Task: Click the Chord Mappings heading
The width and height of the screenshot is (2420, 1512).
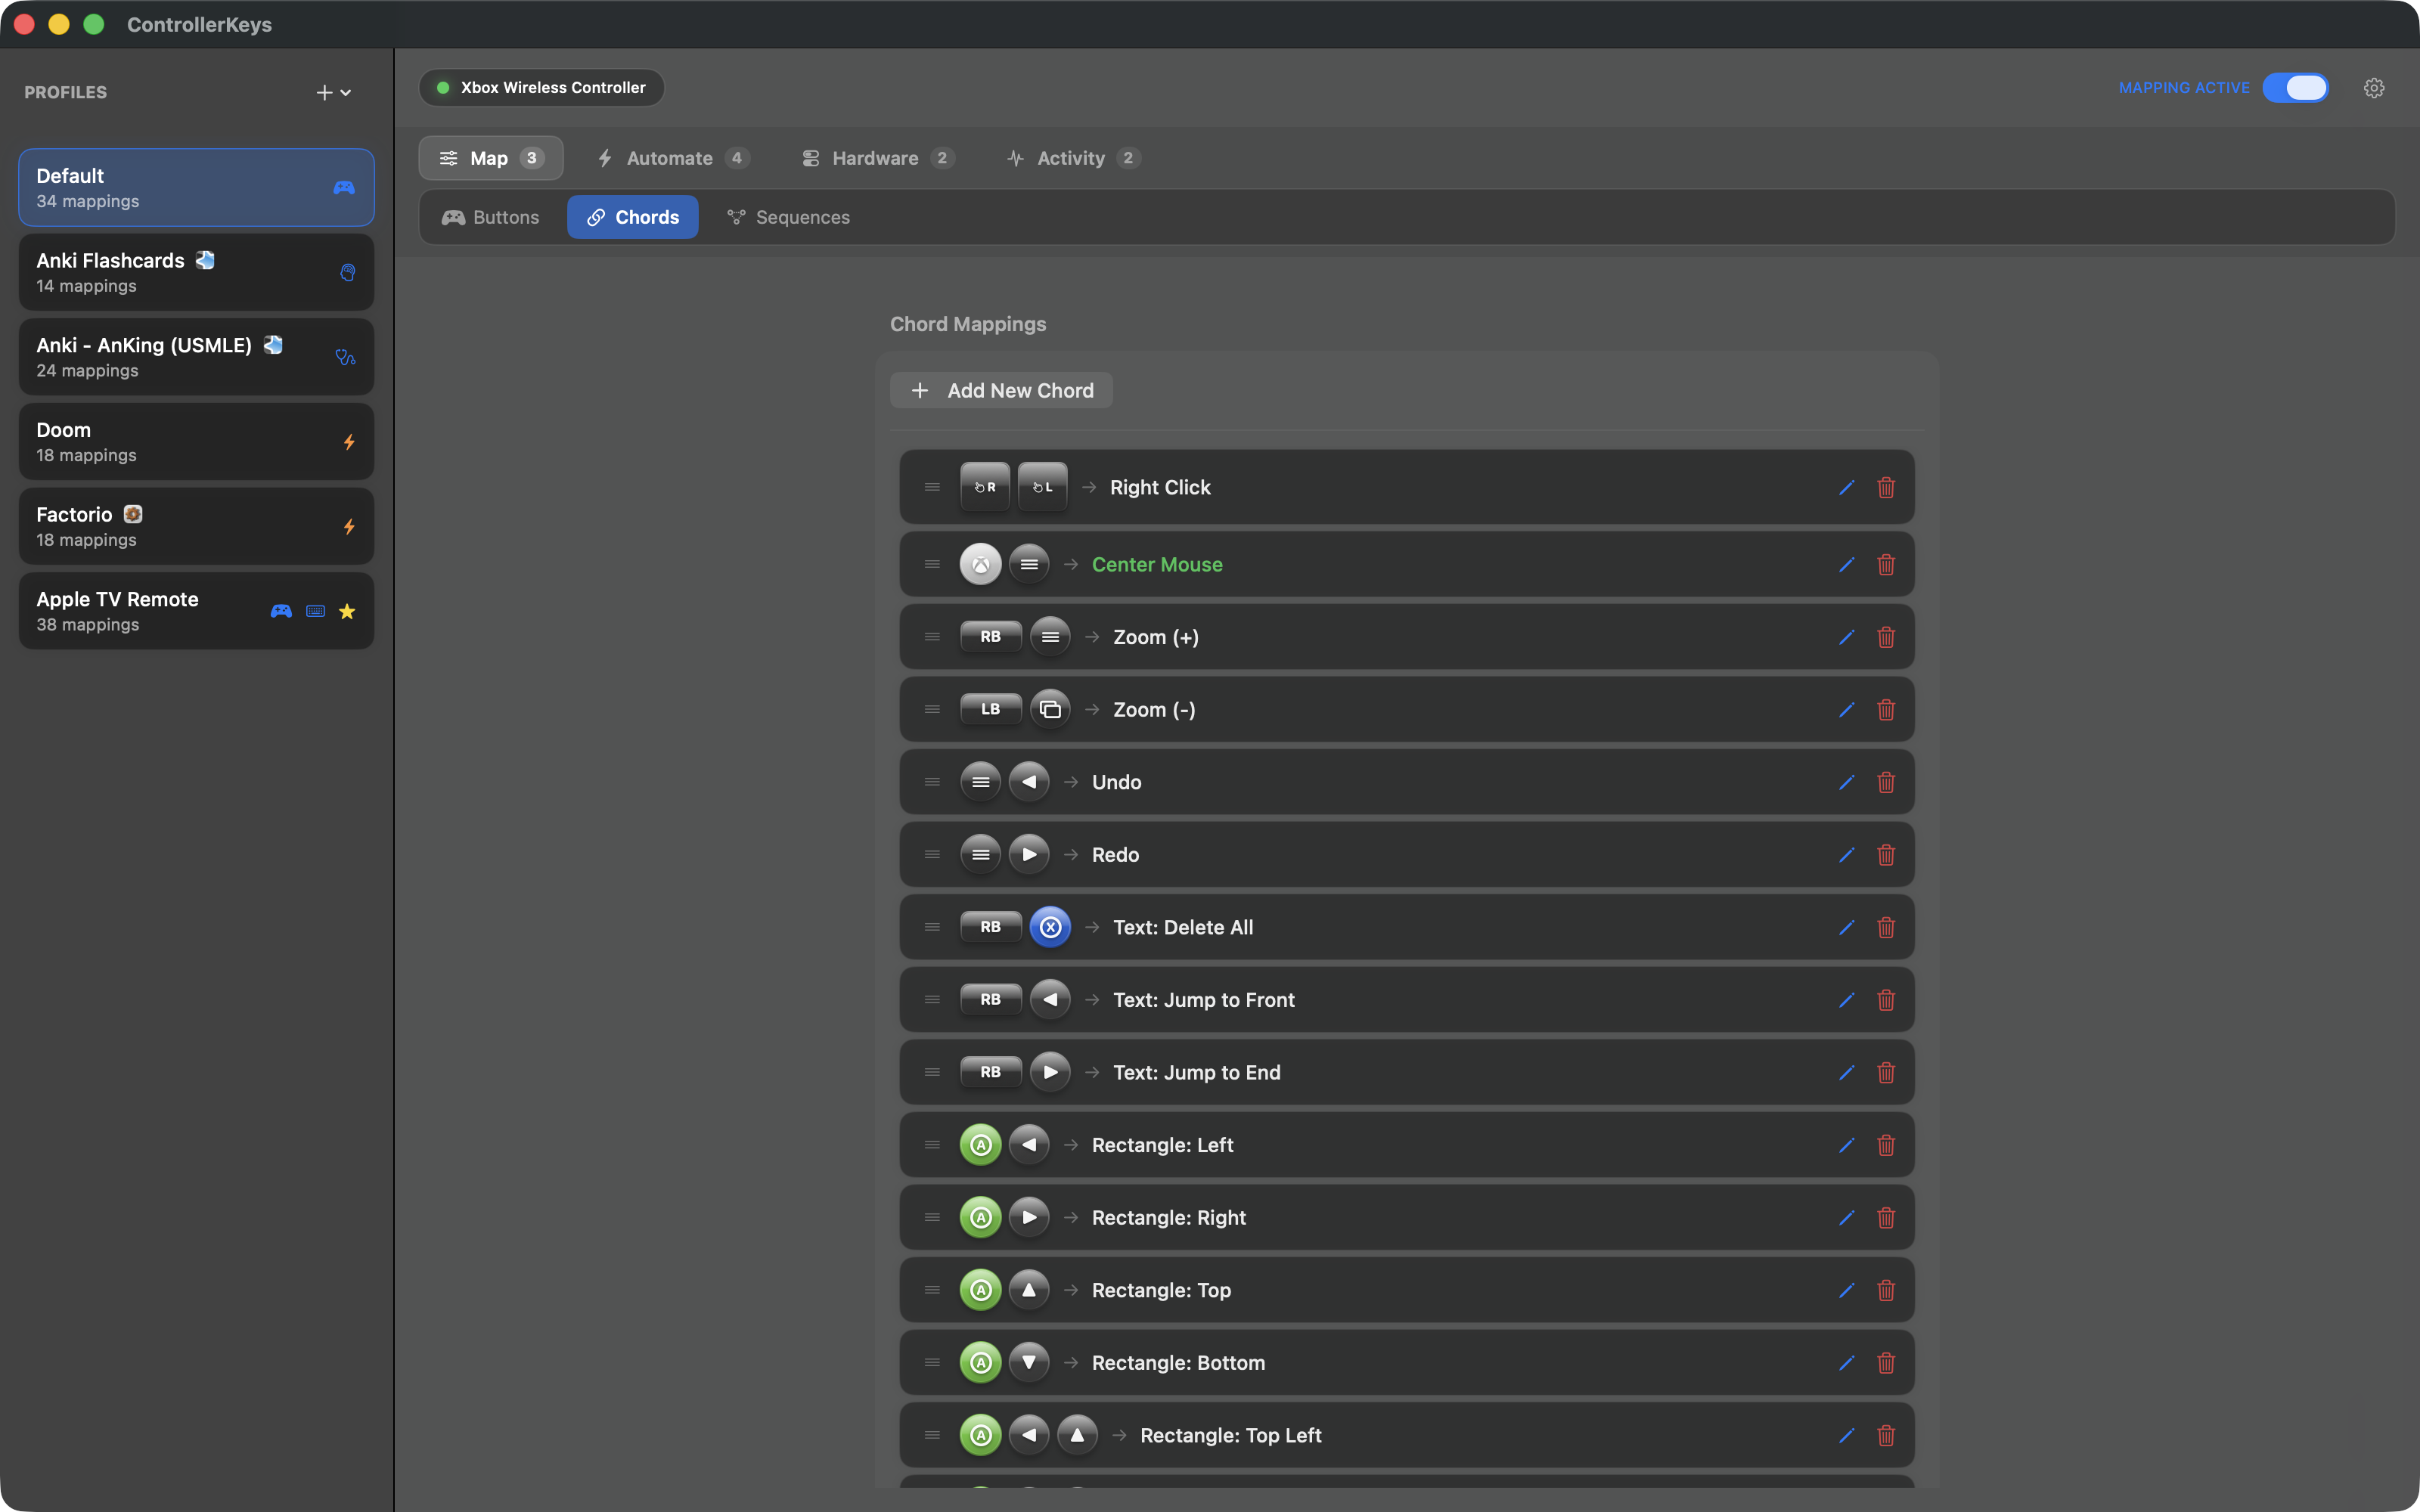Action: (x=968, y=324)
